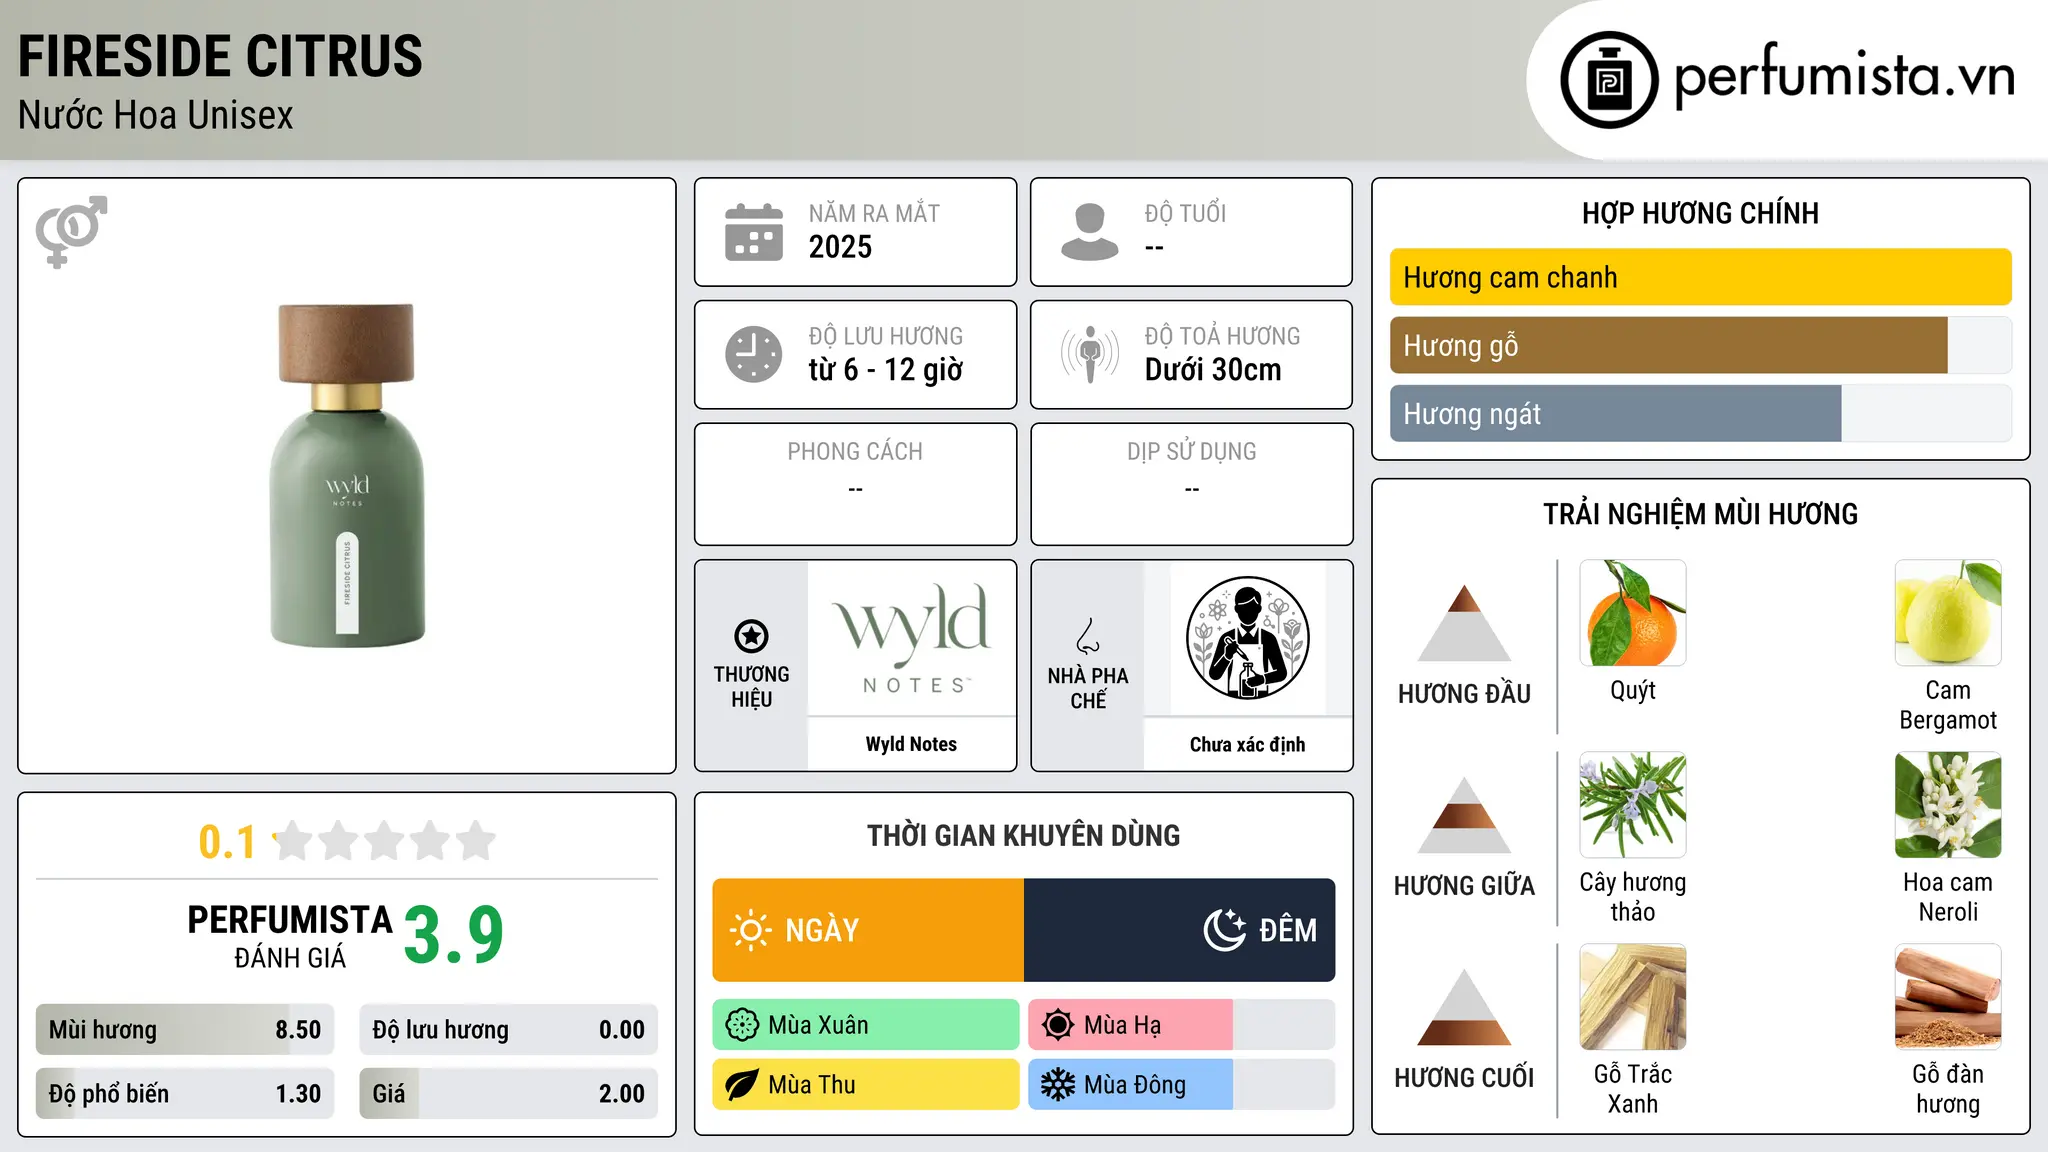Click the Wyld Notes brand name label

tap(911, 744)
